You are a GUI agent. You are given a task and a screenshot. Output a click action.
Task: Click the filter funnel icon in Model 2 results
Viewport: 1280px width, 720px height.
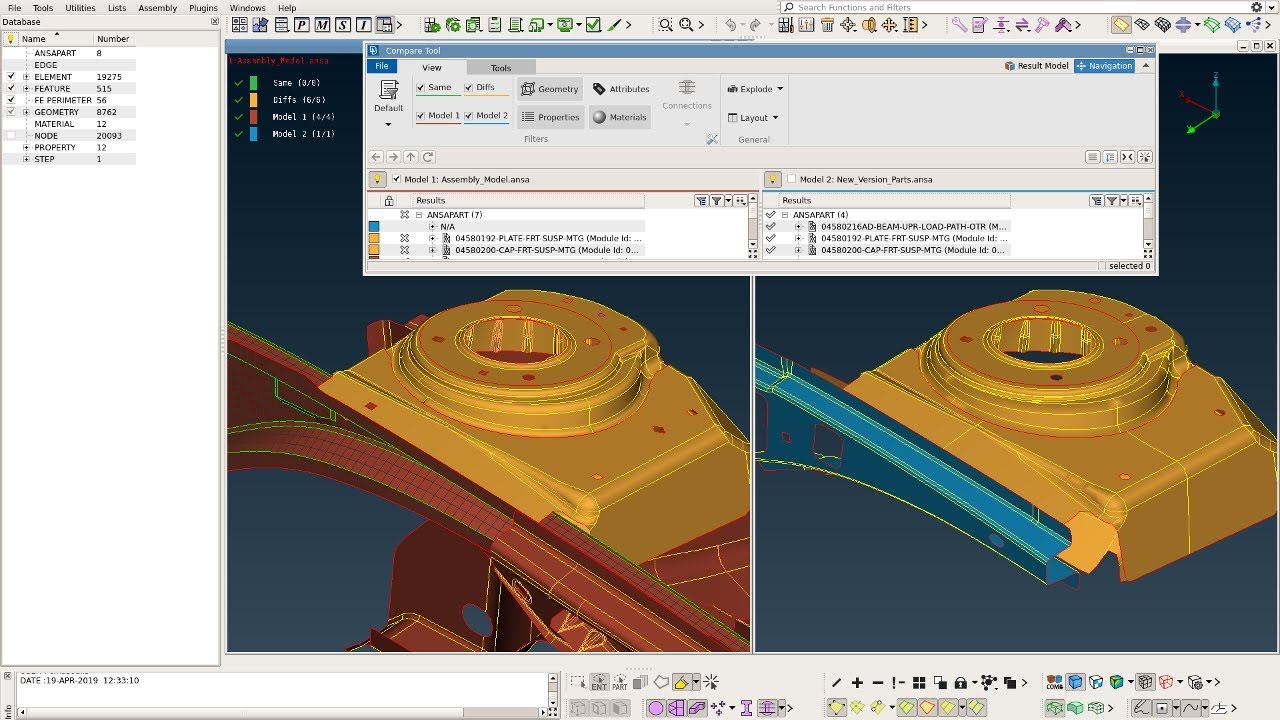[1111, 201]
